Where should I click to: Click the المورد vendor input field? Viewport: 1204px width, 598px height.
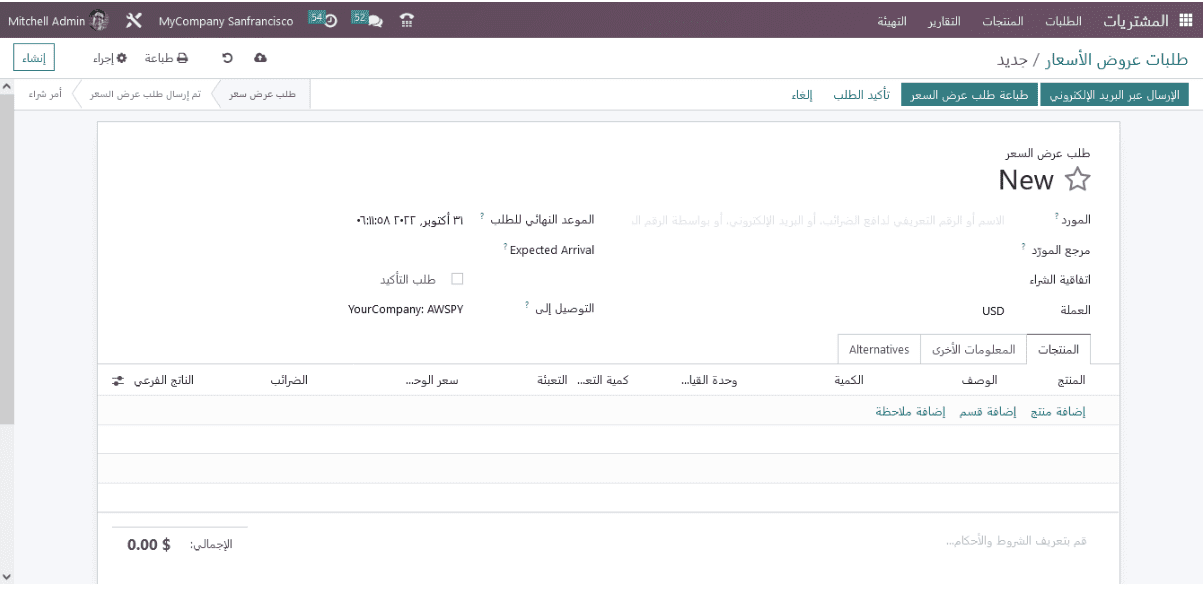click(x=820, y=220)
